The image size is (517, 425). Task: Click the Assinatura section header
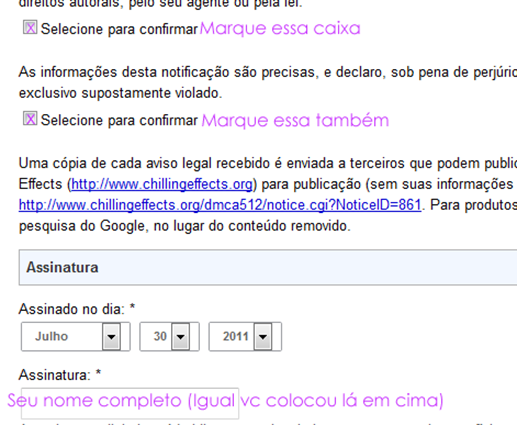tap(268, 267)
